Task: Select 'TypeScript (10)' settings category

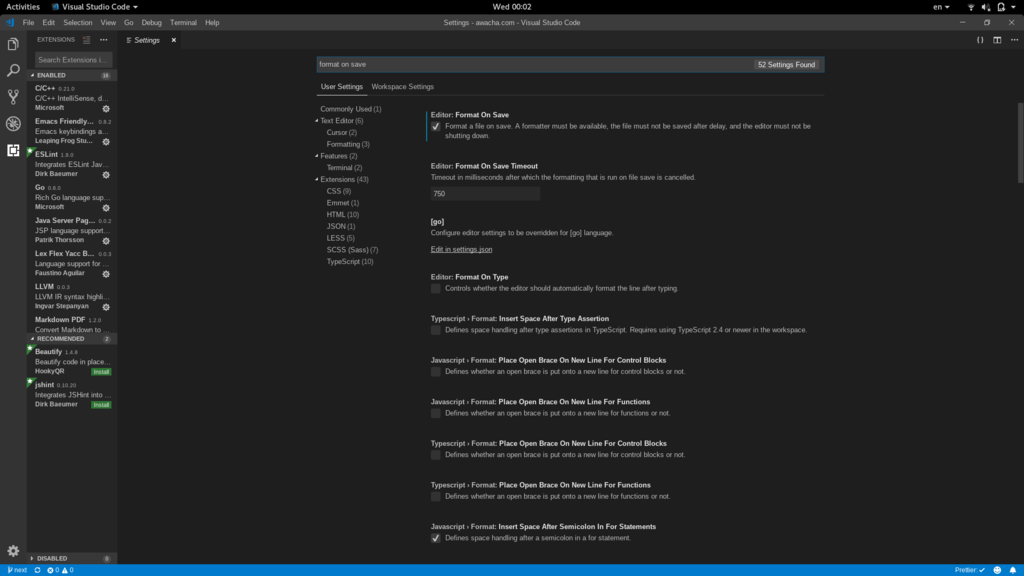Action: (x=350, y=262)
